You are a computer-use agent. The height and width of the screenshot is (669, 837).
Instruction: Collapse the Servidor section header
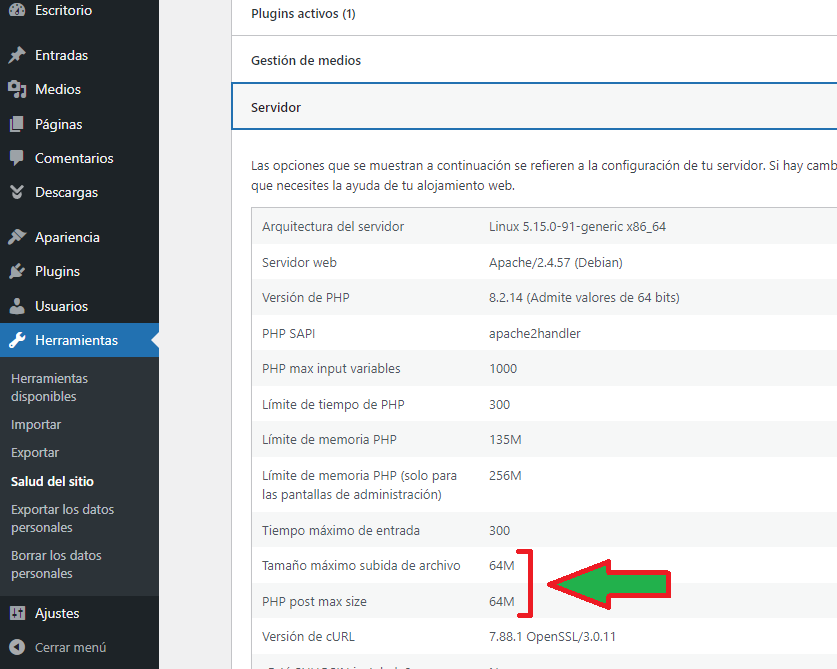click(534, 107)
